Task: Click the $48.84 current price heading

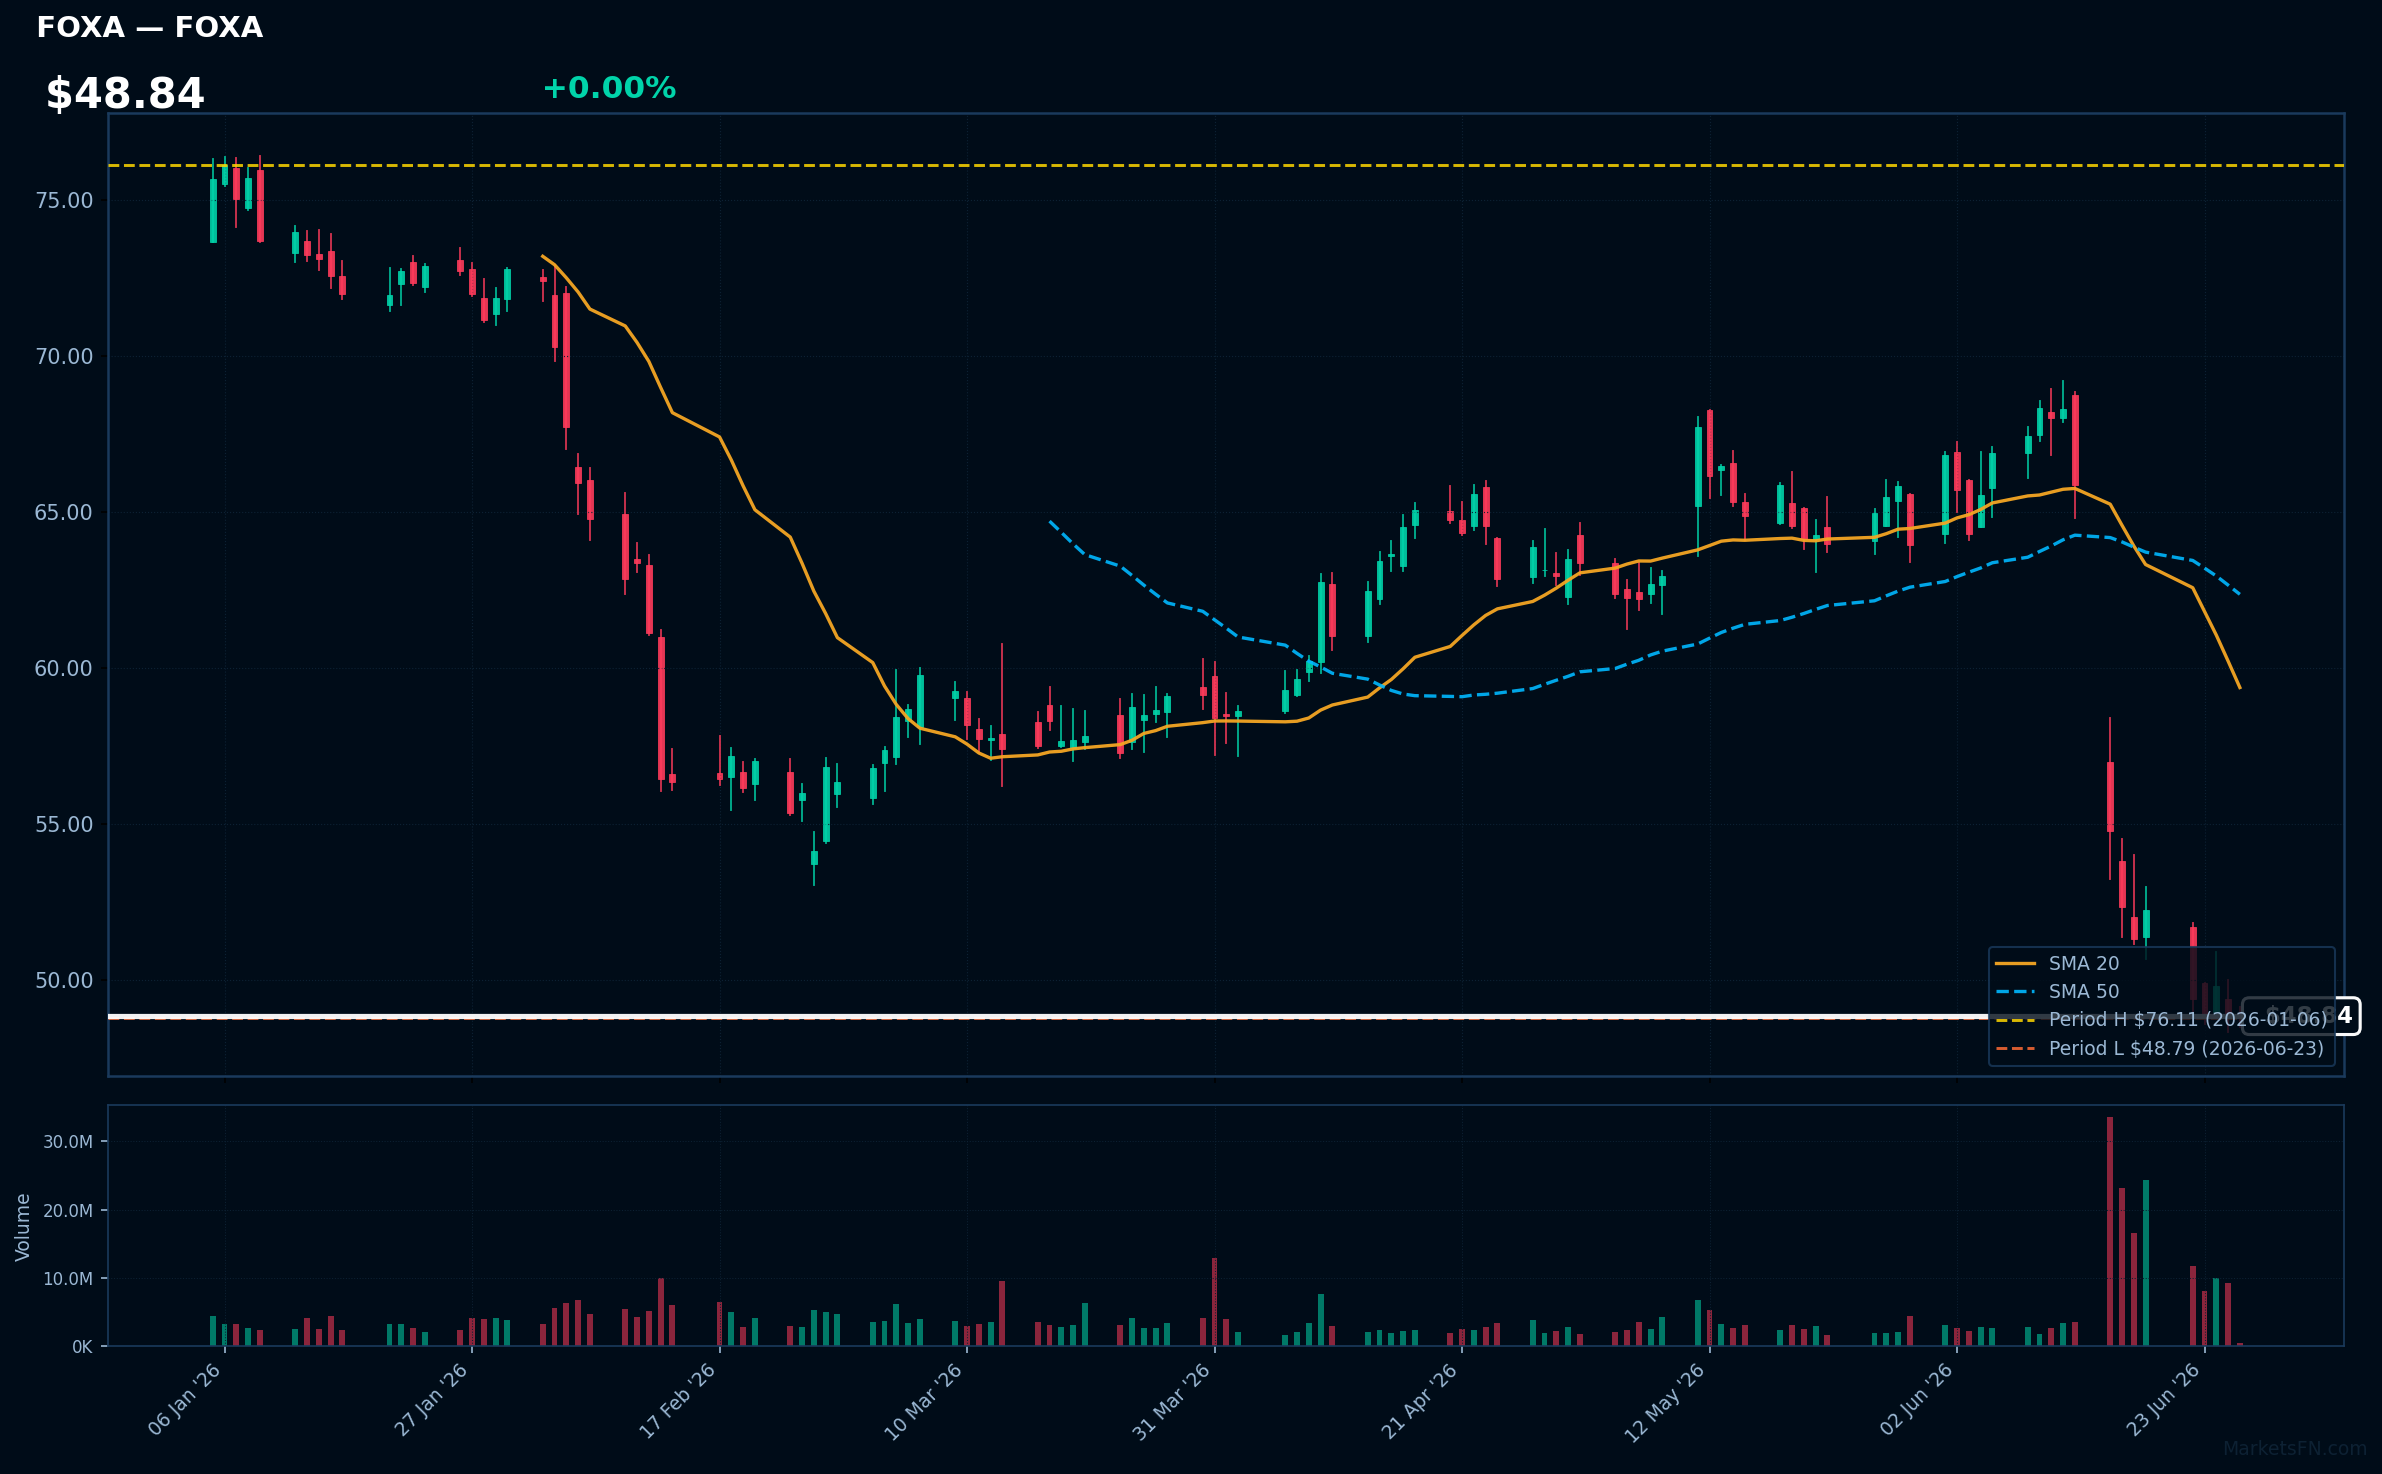Action: [125, 94]
